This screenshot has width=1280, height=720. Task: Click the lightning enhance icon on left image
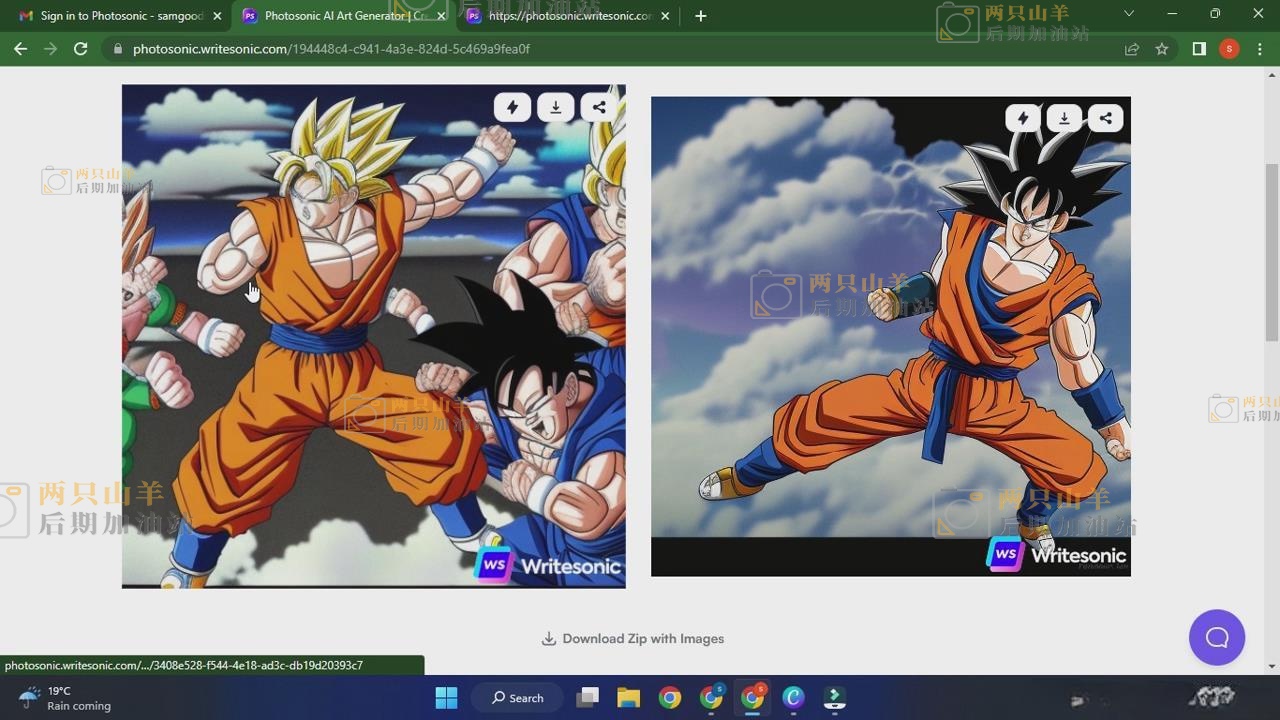pos(512,108)
